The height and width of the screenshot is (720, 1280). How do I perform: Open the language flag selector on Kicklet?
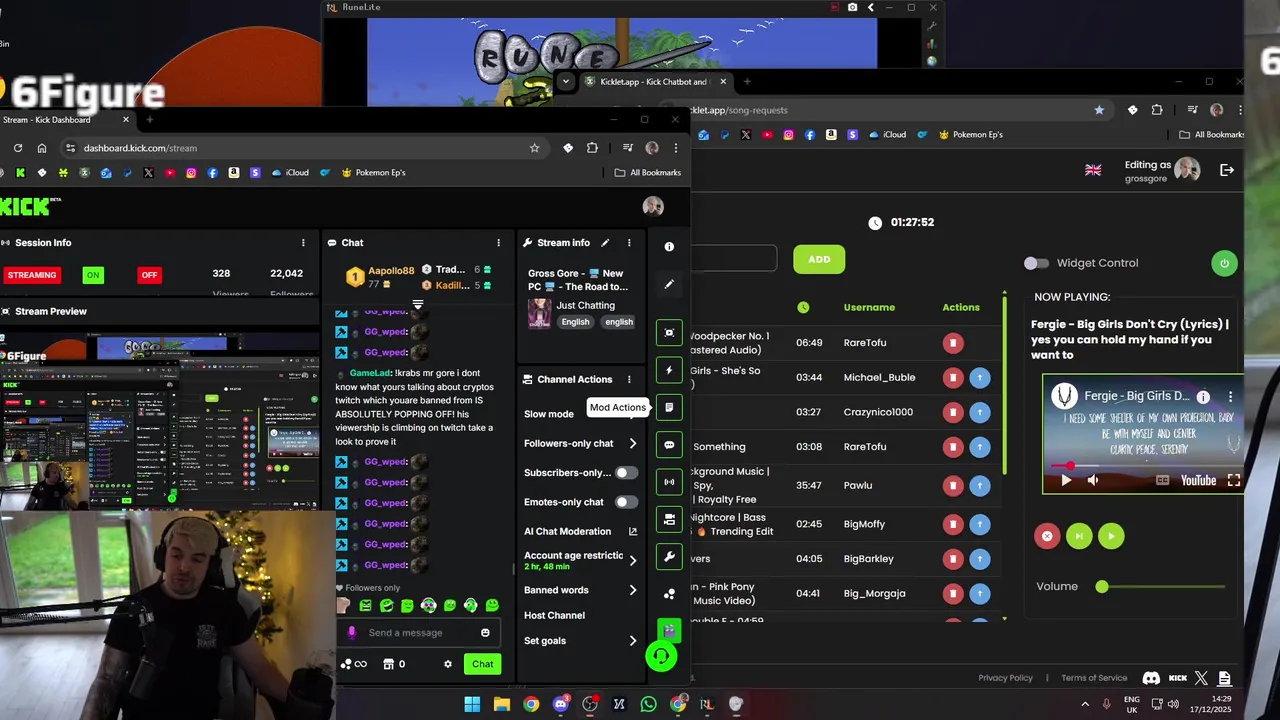tap(1093, 170)
